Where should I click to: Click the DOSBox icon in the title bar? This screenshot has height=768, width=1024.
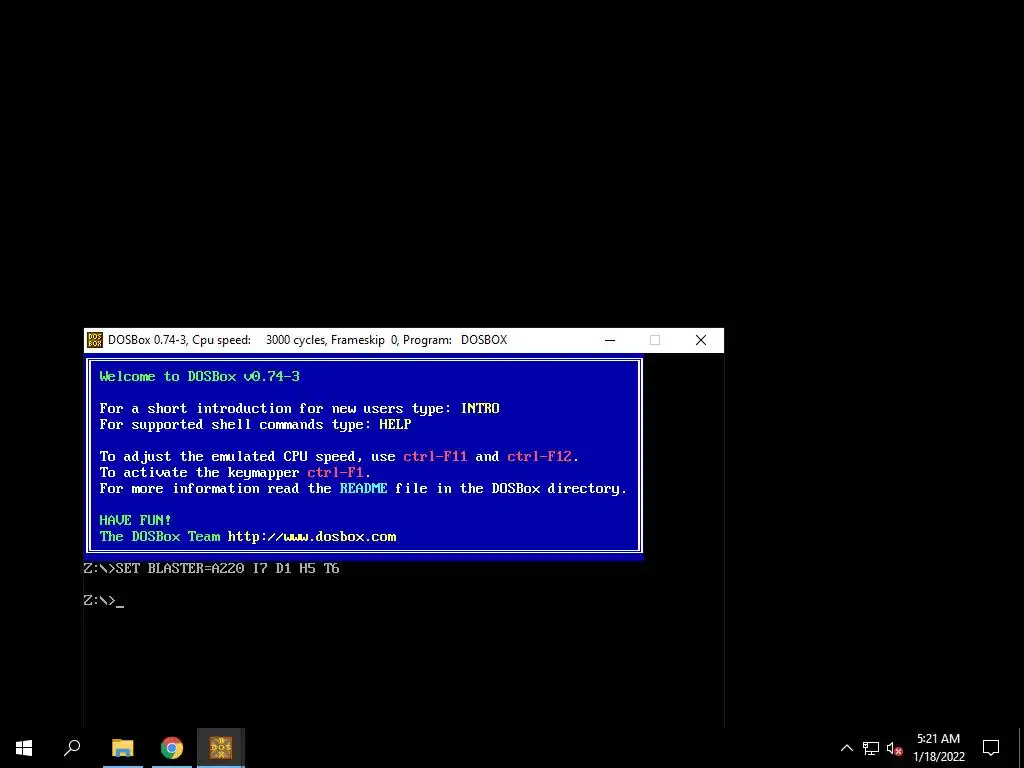click(95, 340)
